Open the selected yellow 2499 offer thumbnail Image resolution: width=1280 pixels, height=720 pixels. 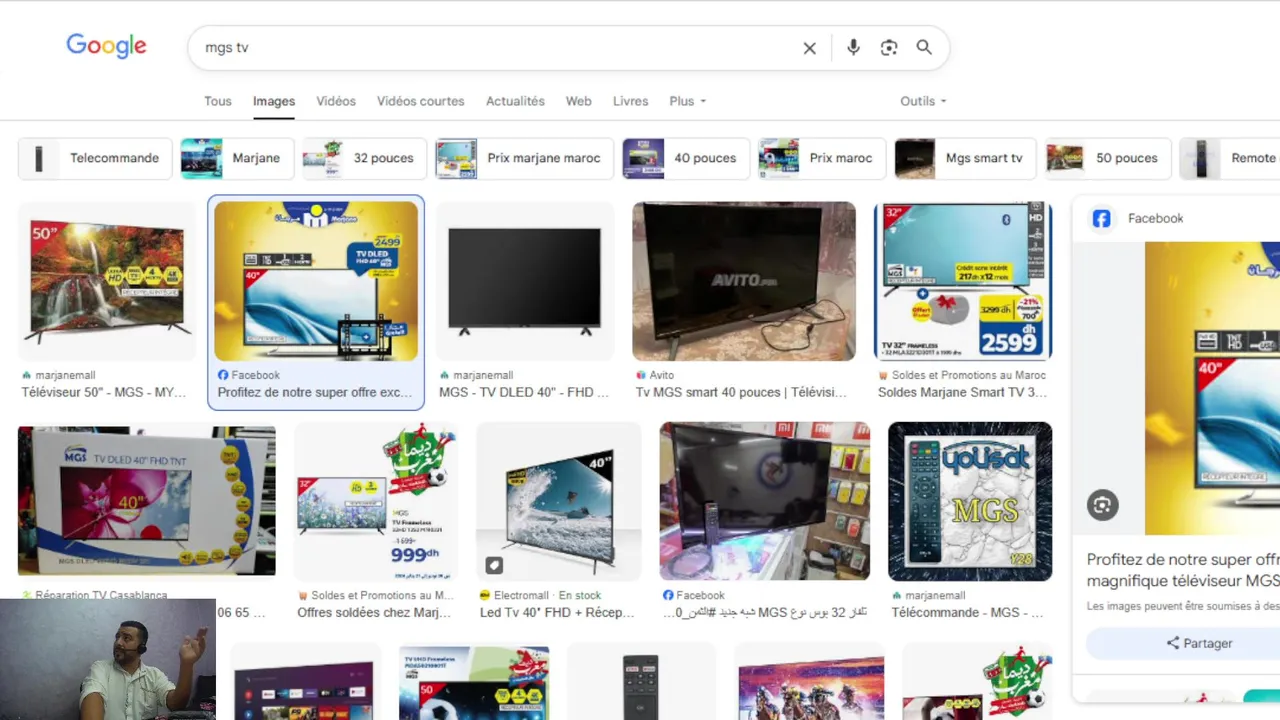coord(316,281)
